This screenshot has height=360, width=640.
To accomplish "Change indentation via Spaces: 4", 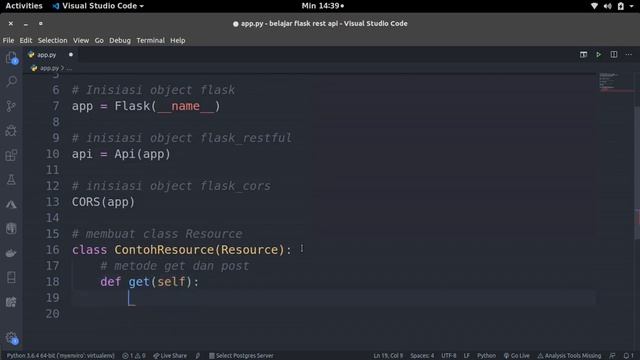I will (x=422, y=356).
